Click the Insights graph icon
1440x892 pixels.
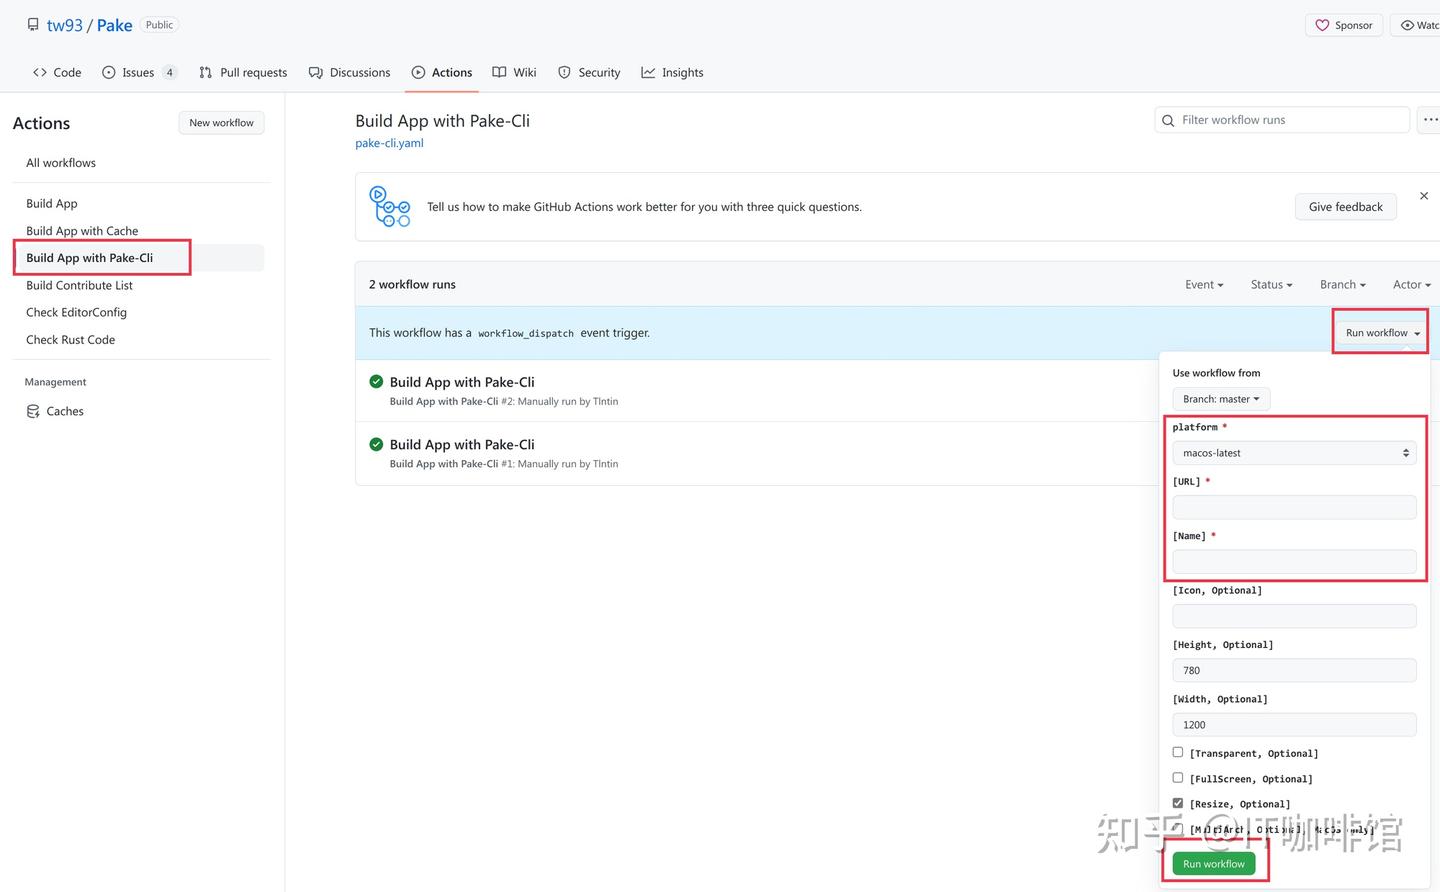648,73
